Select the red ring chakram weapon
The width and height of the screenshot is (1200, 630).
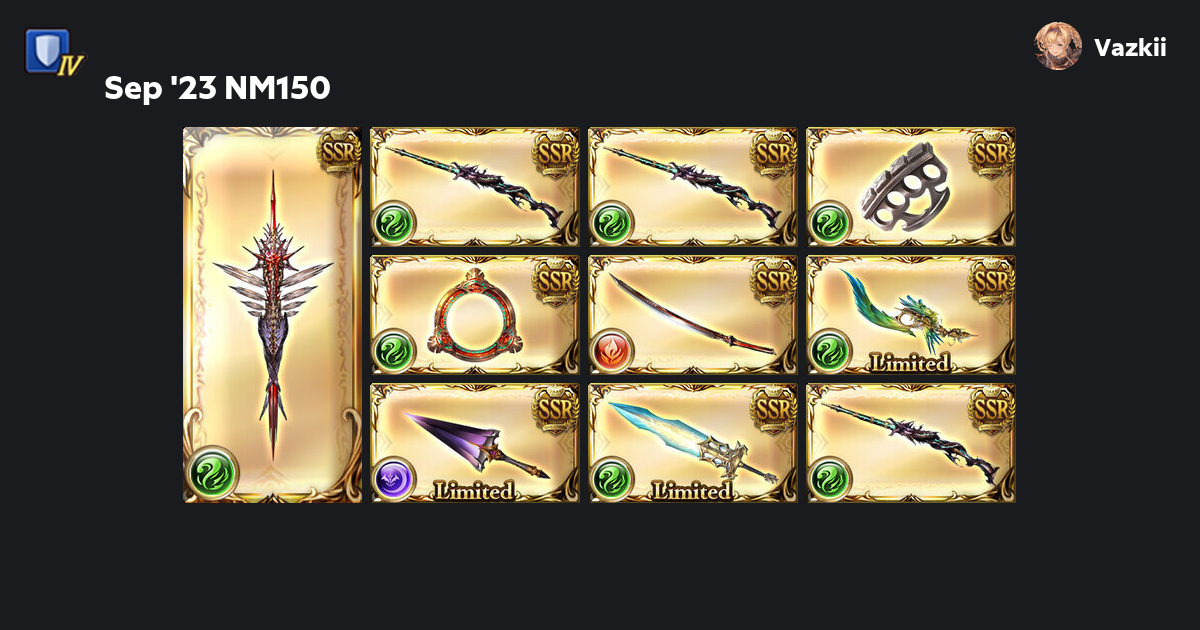475,315
